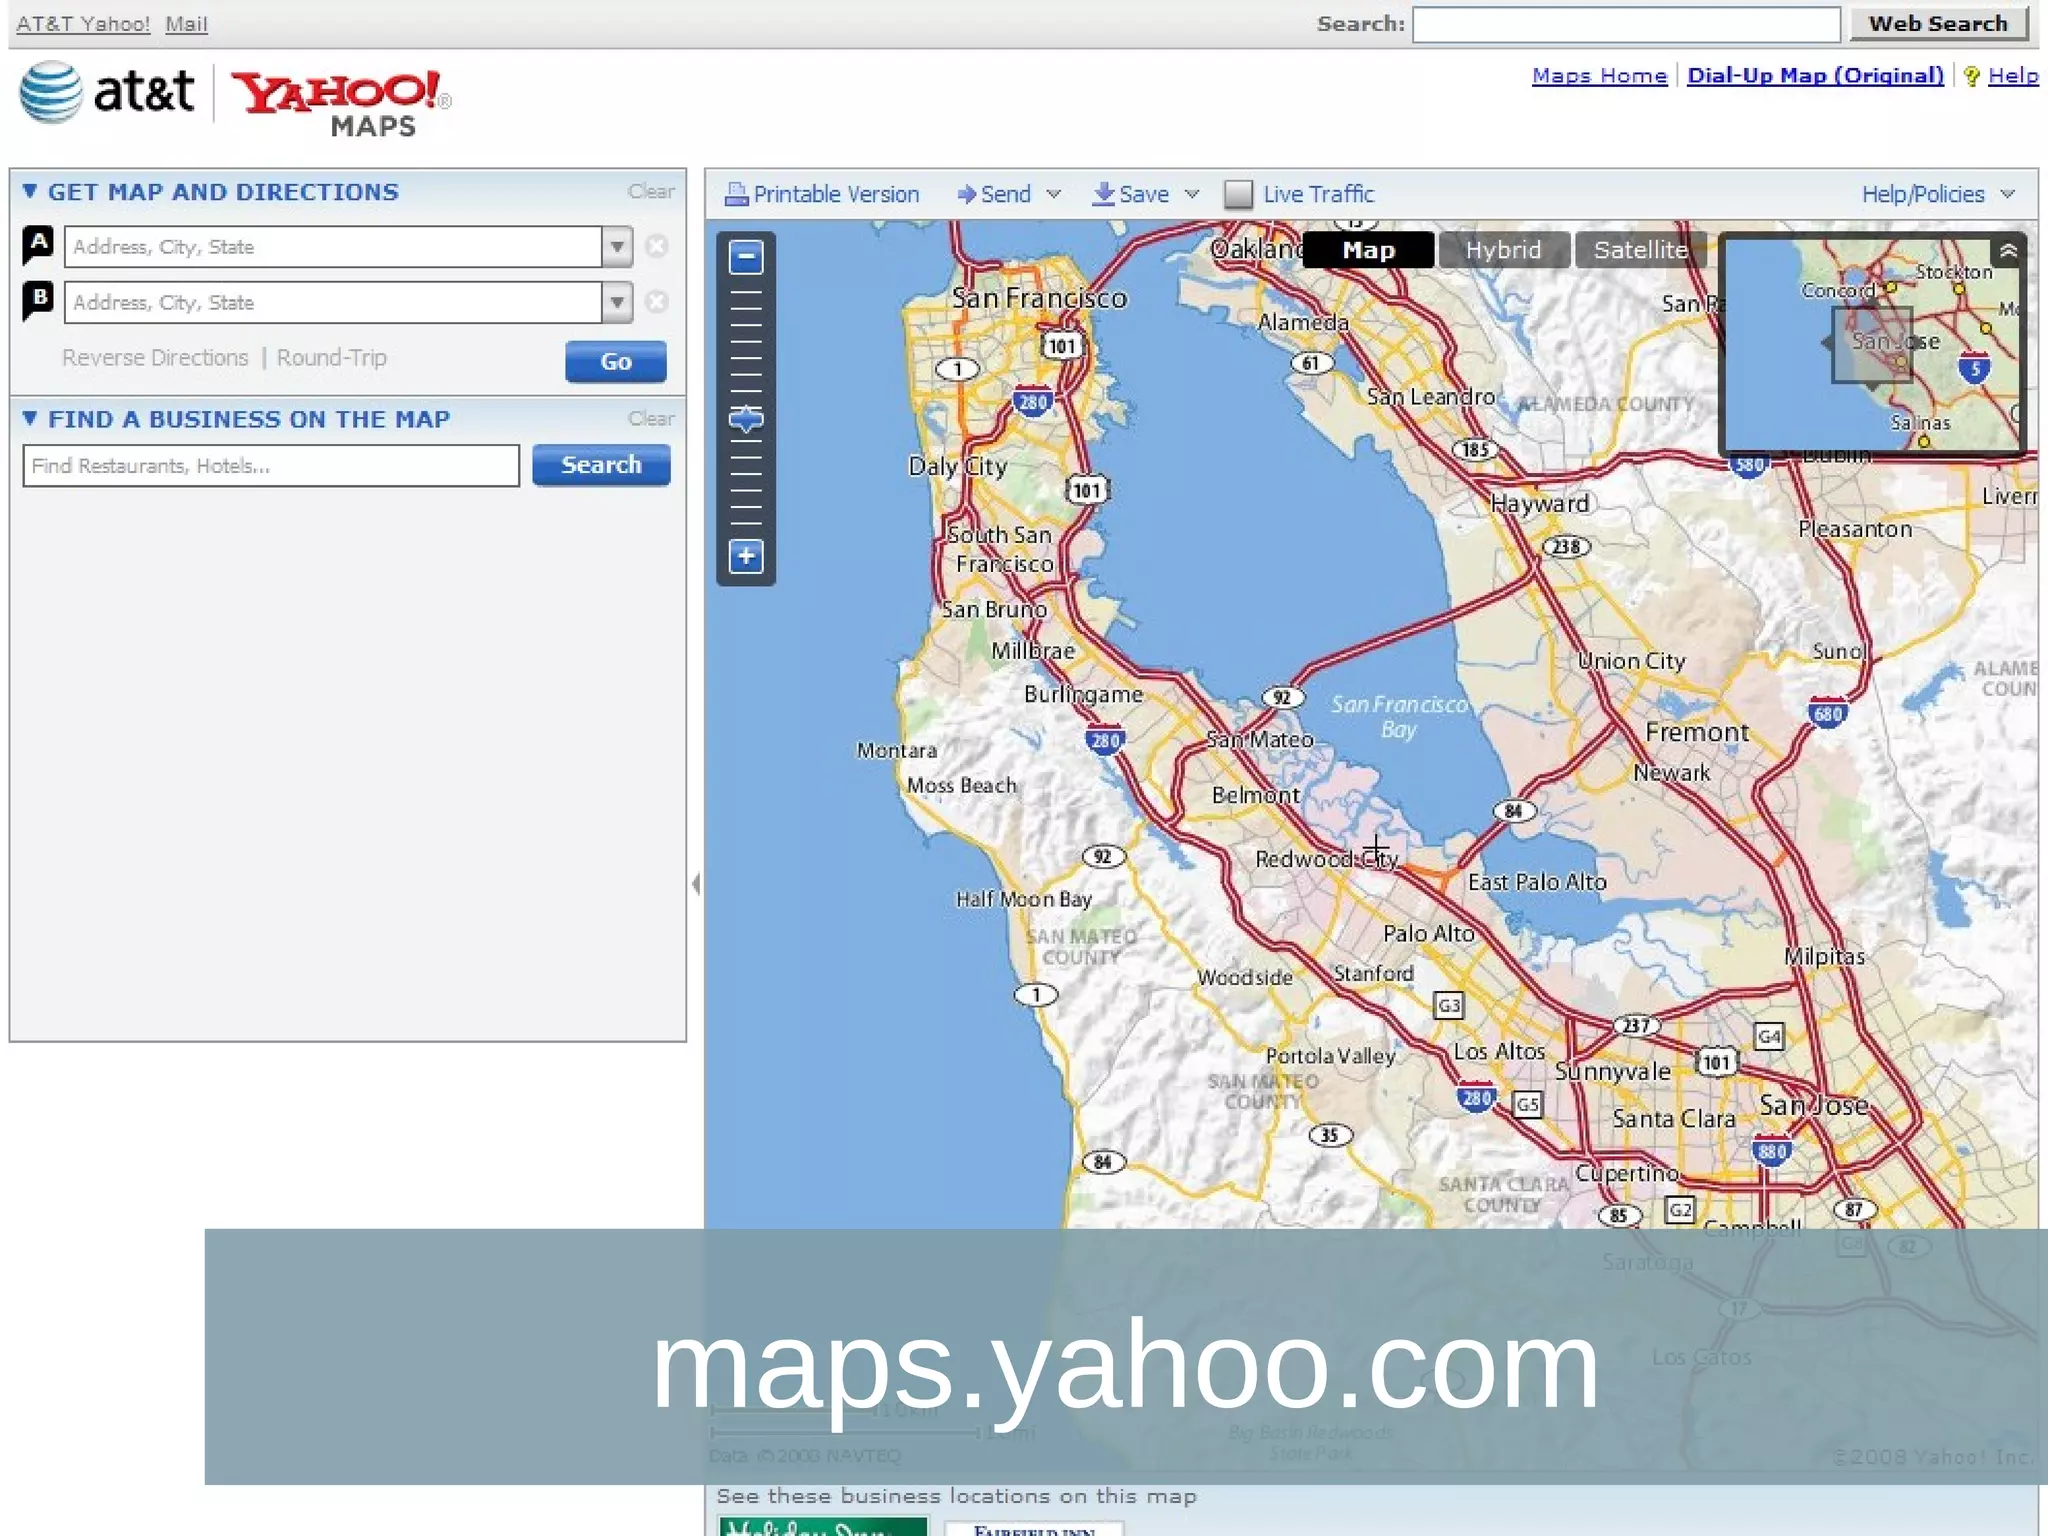The image size is (2048, 1536).
Task: Collapse the overview mini-map with its chevron
Action: [2007, 252]
